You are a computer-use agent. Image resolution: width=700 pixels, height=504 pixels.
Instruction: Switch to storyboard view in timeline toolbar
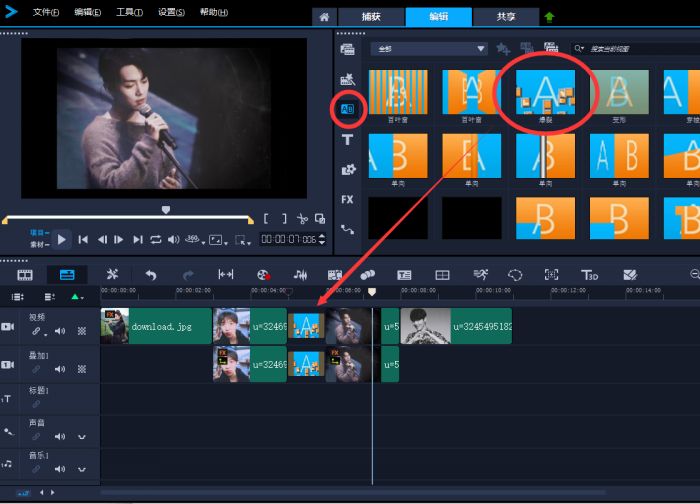tap(25, 274)
